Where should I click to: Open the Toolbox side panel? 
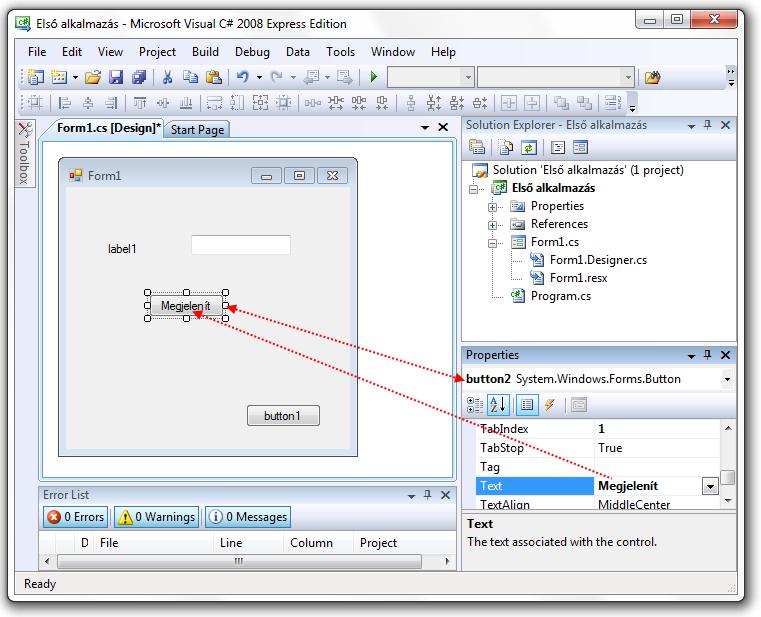pos(24,153)
